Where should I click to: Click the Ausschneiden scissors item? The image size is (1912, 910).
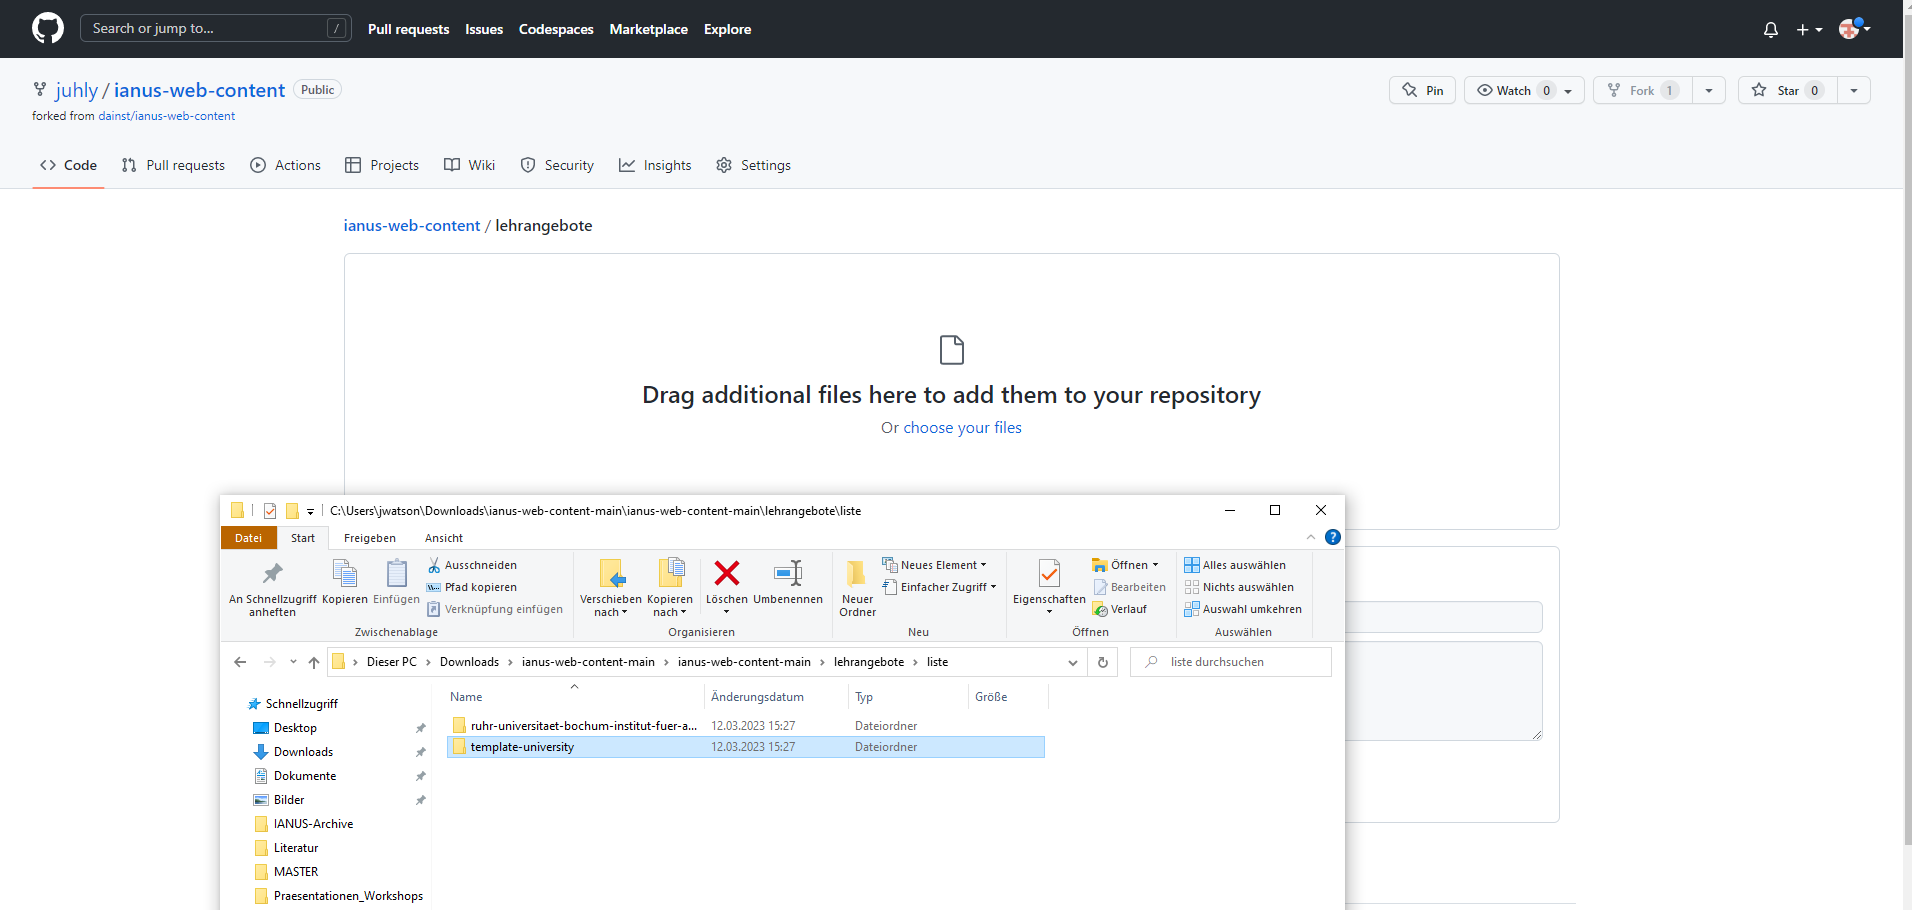point(472,565)
